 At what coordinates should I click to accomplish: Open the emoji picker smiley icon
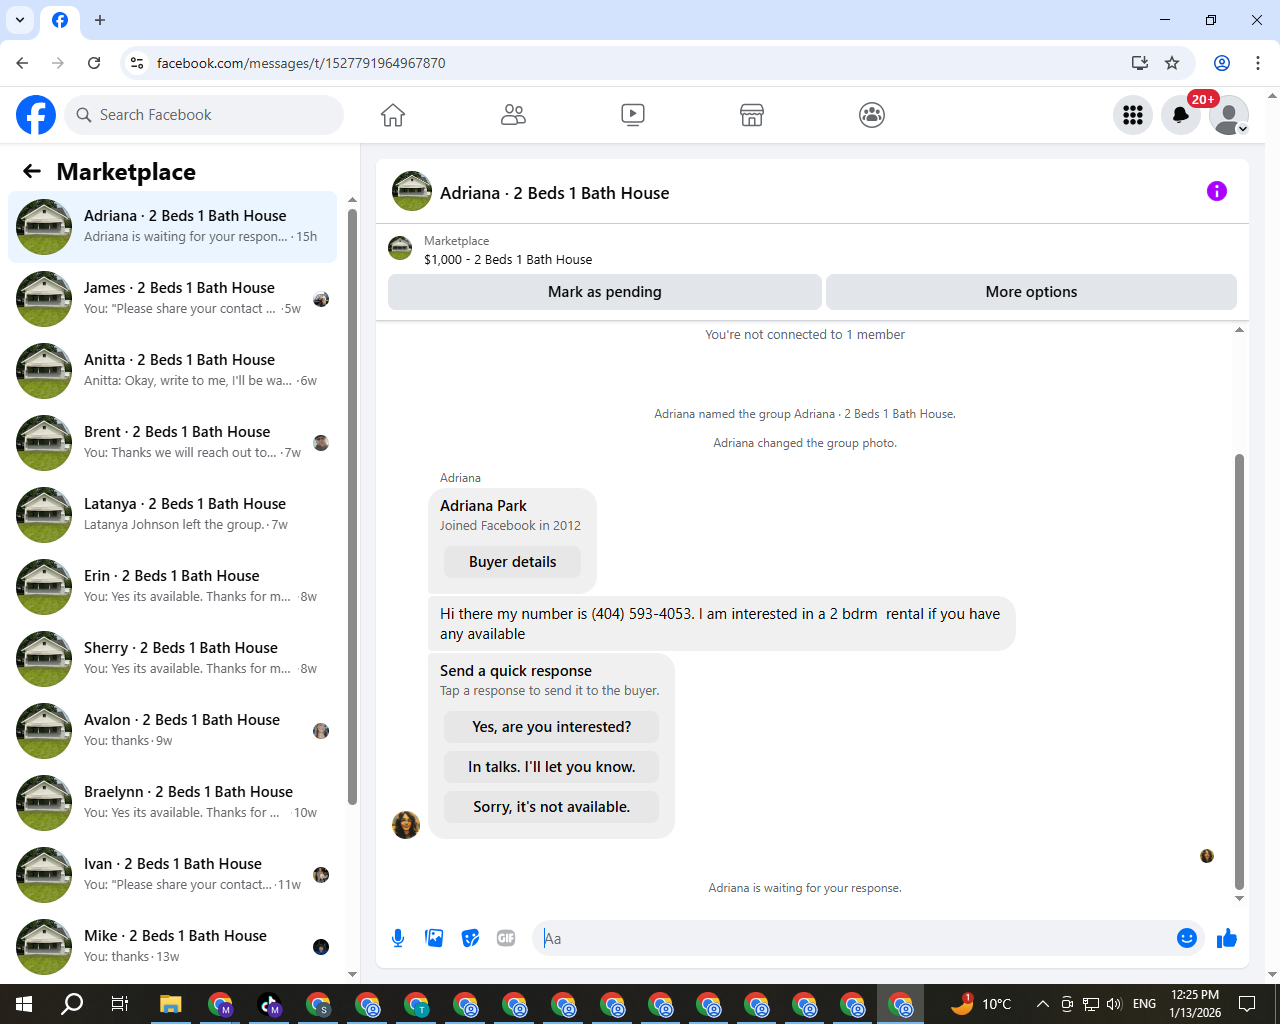[x=1187, y=938]
